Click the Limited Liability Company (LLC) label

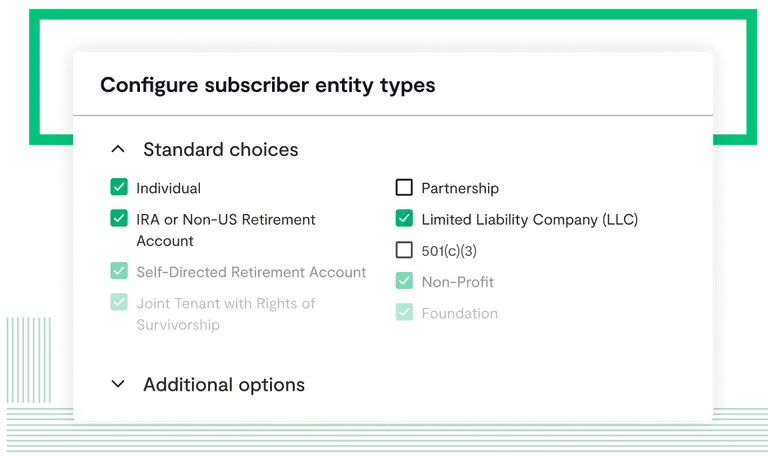tap(529, 219)
